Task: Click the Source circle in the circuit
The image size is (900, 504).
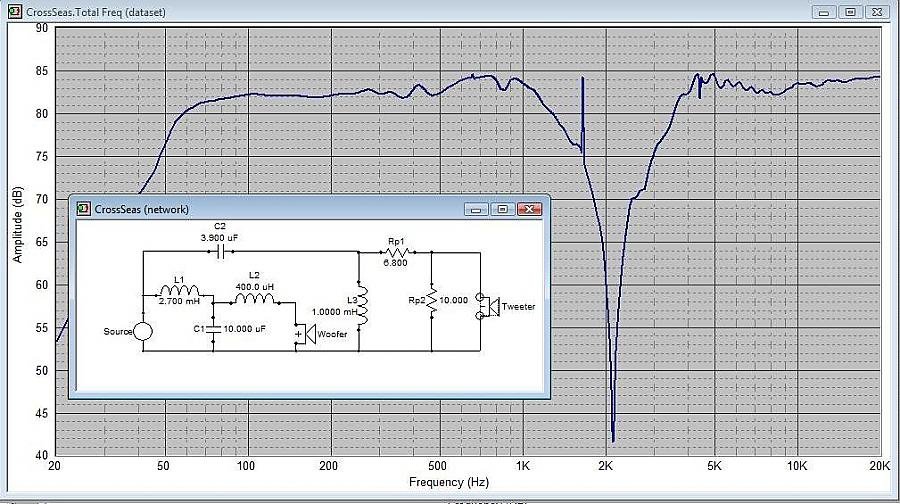Action: coord(142,332)
